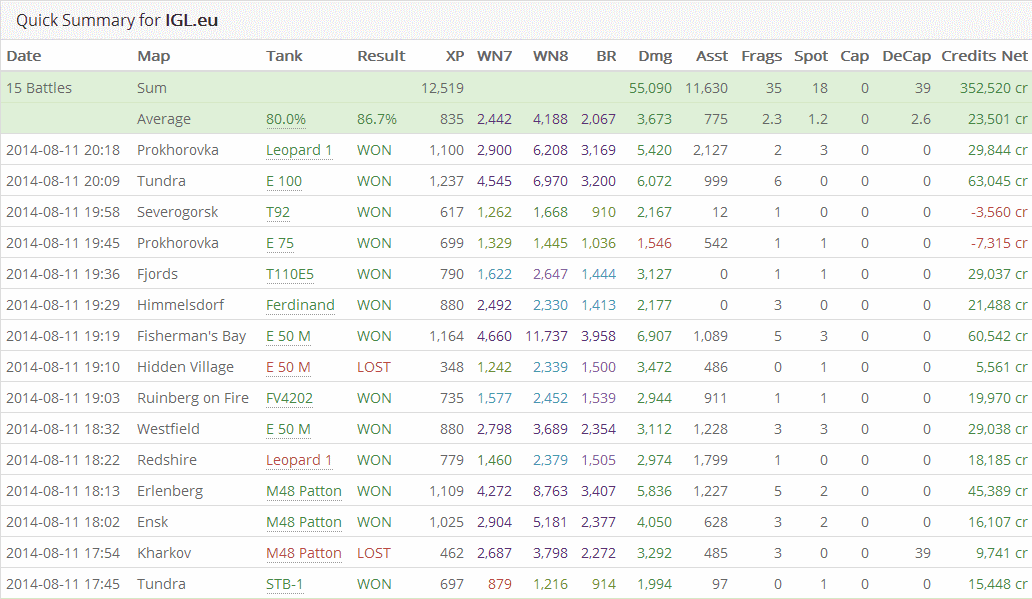Open M48 Patton link in Ensk row

coord(303,521)
